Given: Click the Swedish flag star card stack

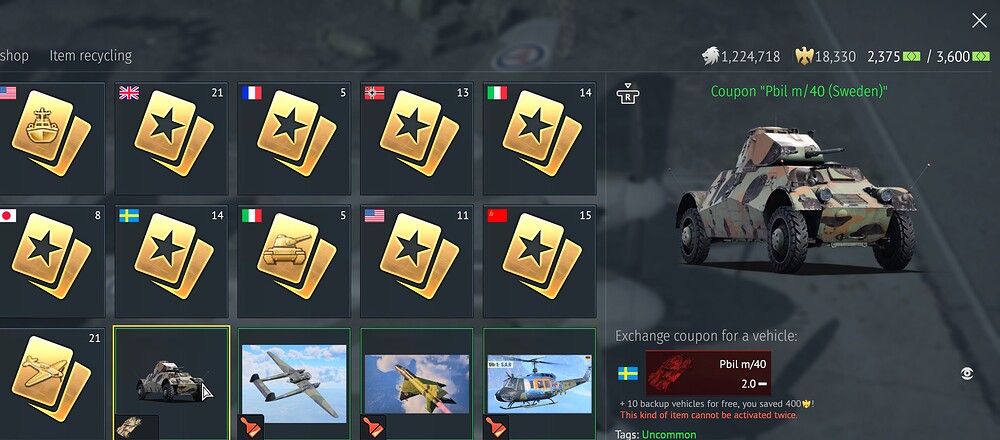Looking at the screenshot, I should pos(172,261).
